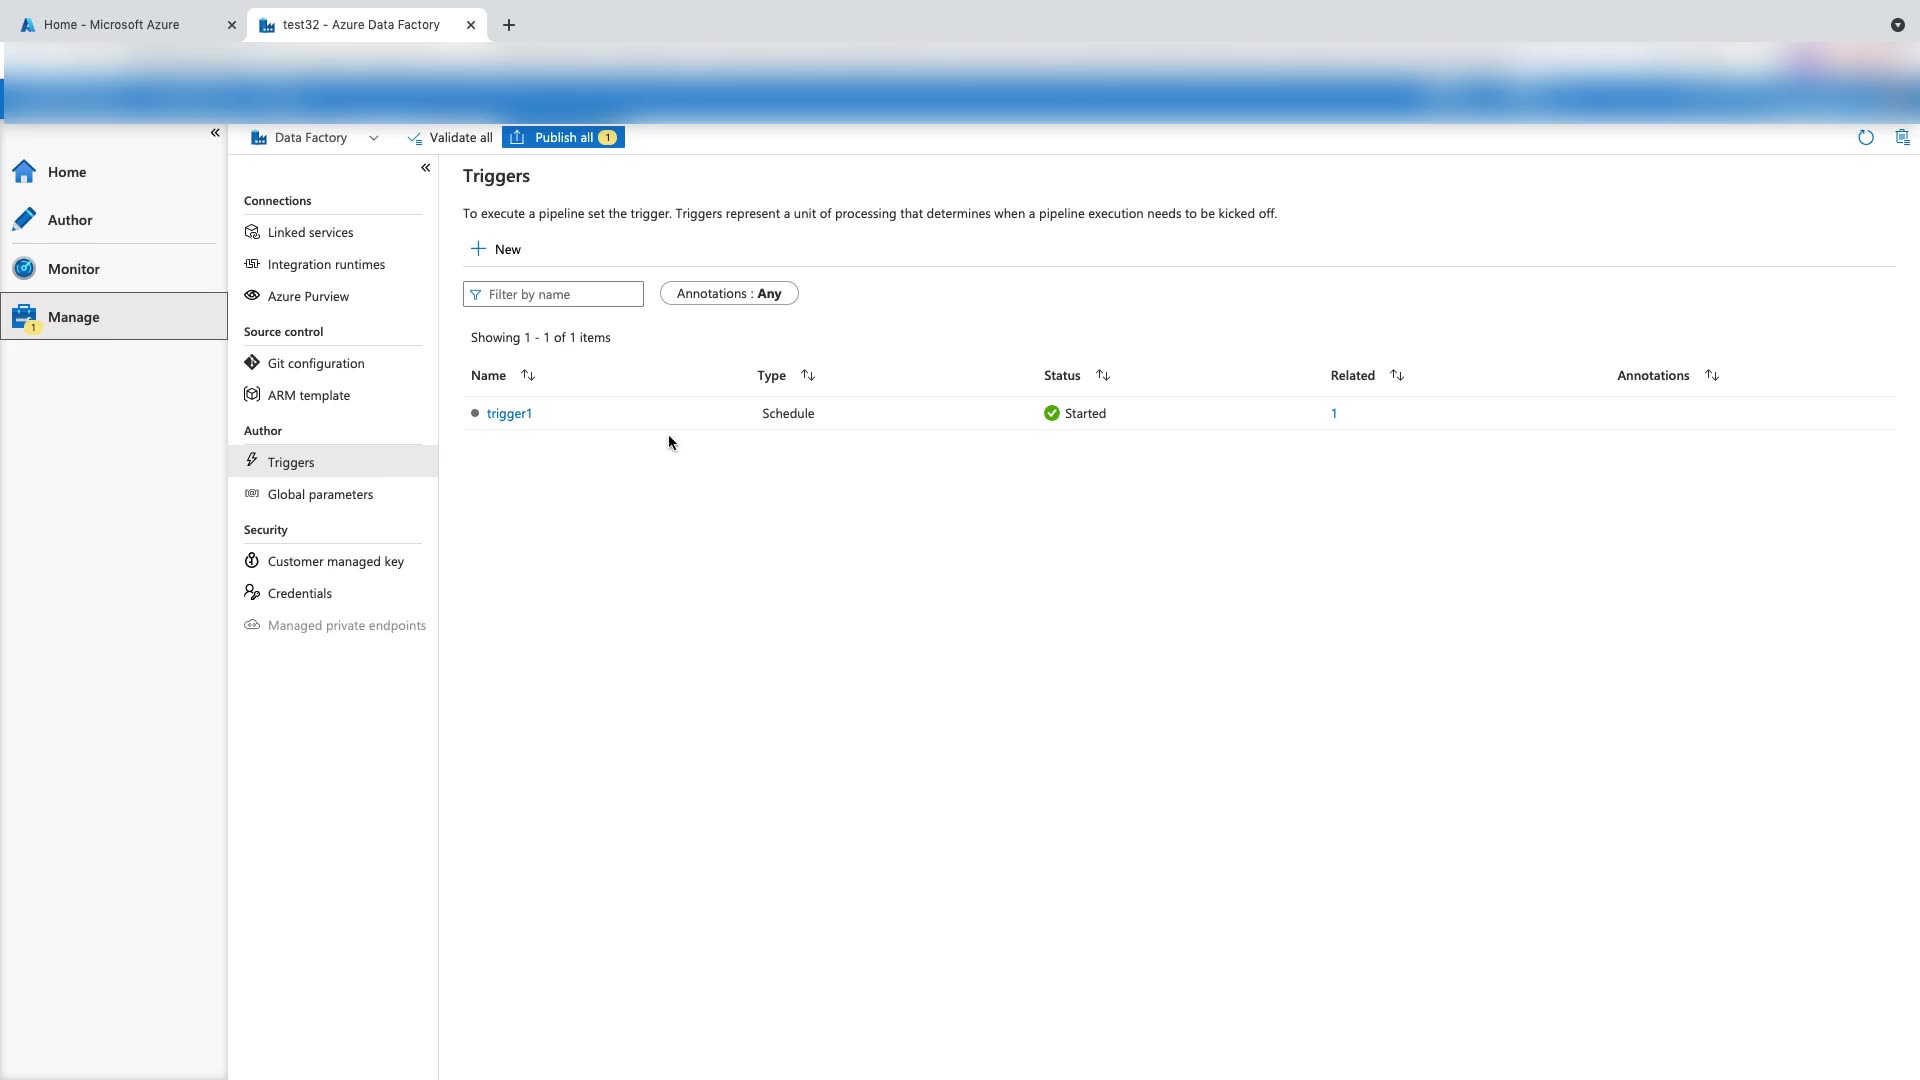Open the Annotations filter dropdown
1920x1080 pixels.
[728, 294]
